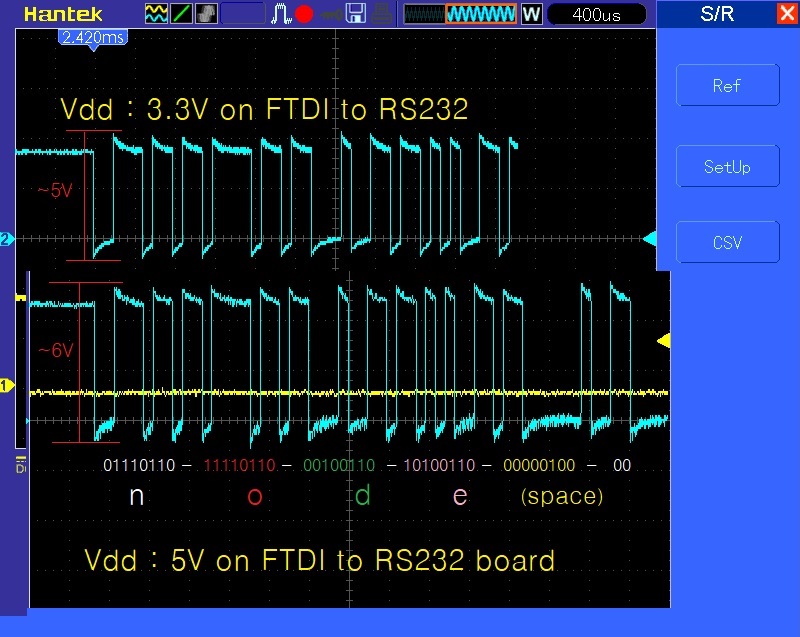This screenshot has height=637, width=800.
Task: Click the 400us timebase readout
Action: [596, 14]
